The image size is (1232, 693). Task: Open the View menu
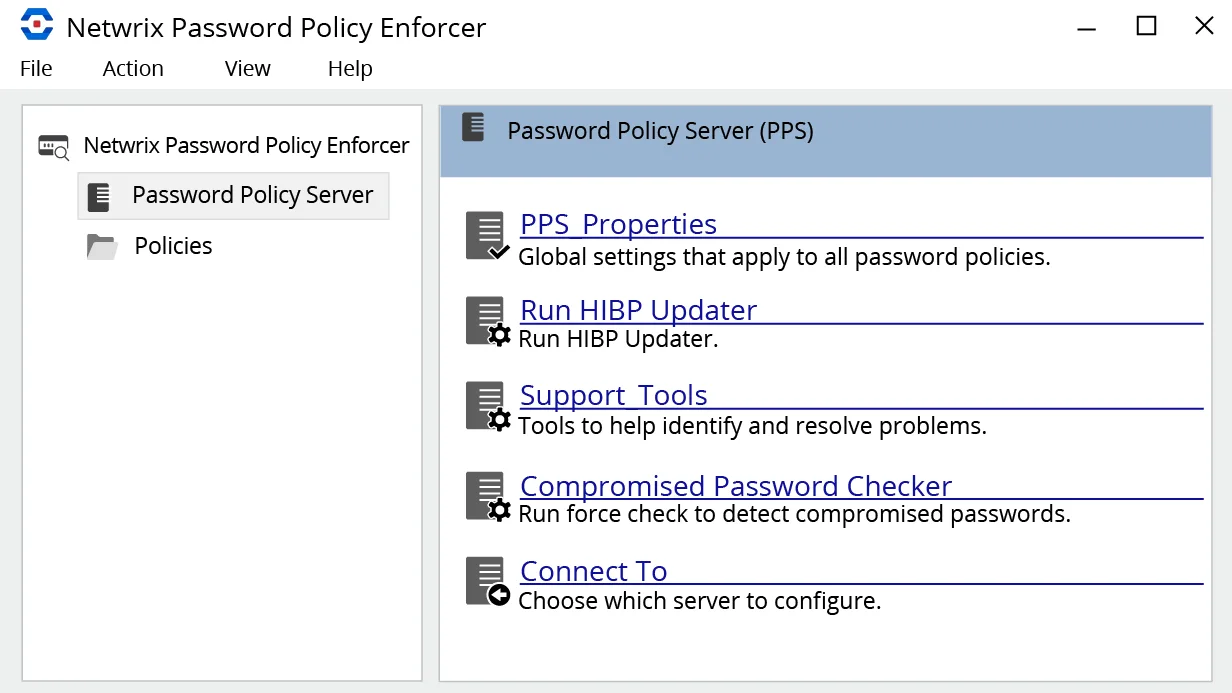coord(248,69)
